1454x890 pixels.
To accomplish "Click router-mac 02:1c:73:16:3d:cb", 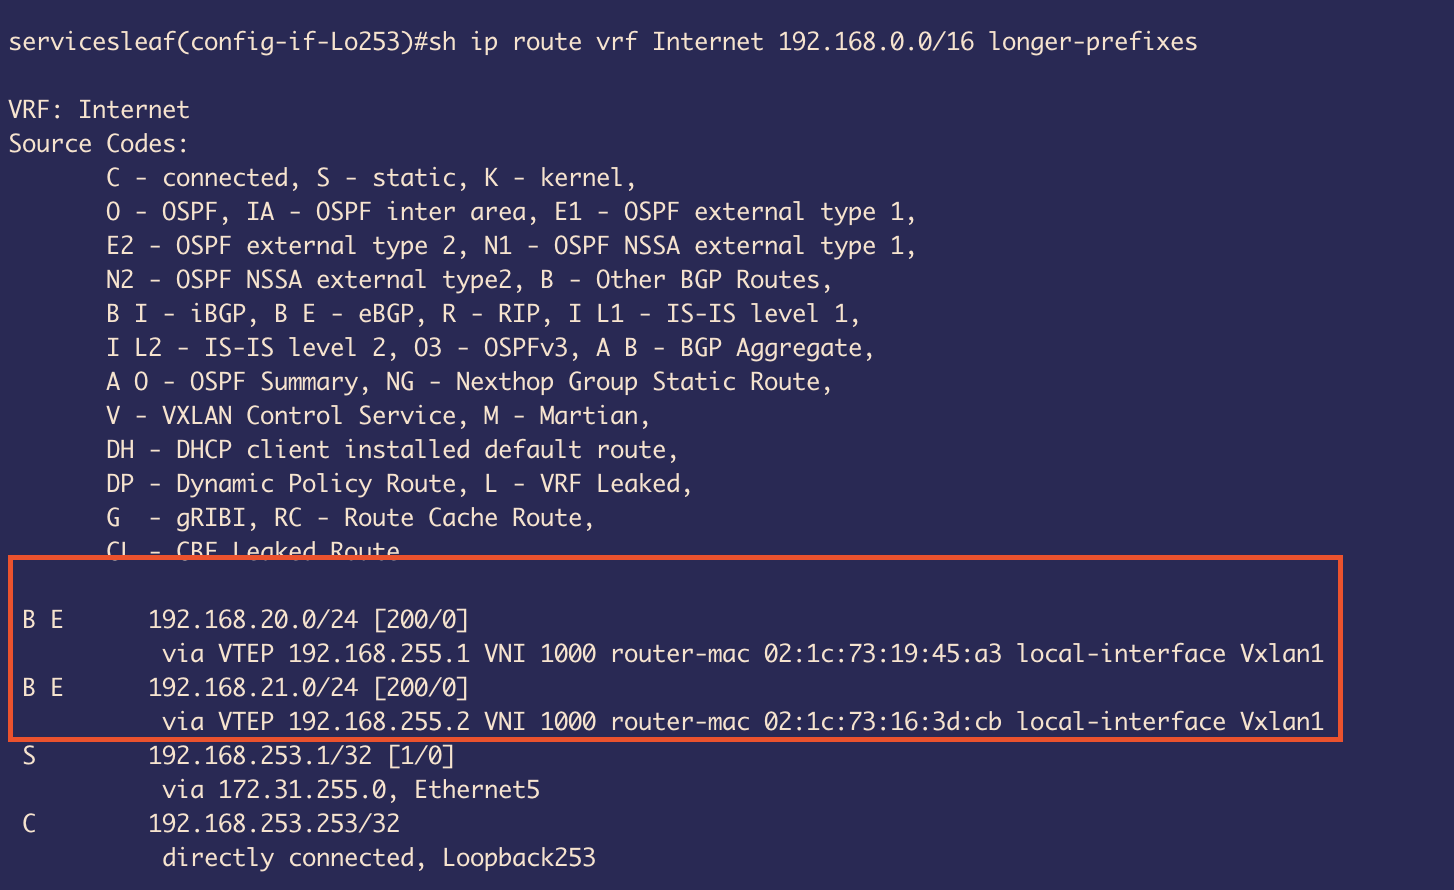I will pyautogui.click(x=883, y=722).
